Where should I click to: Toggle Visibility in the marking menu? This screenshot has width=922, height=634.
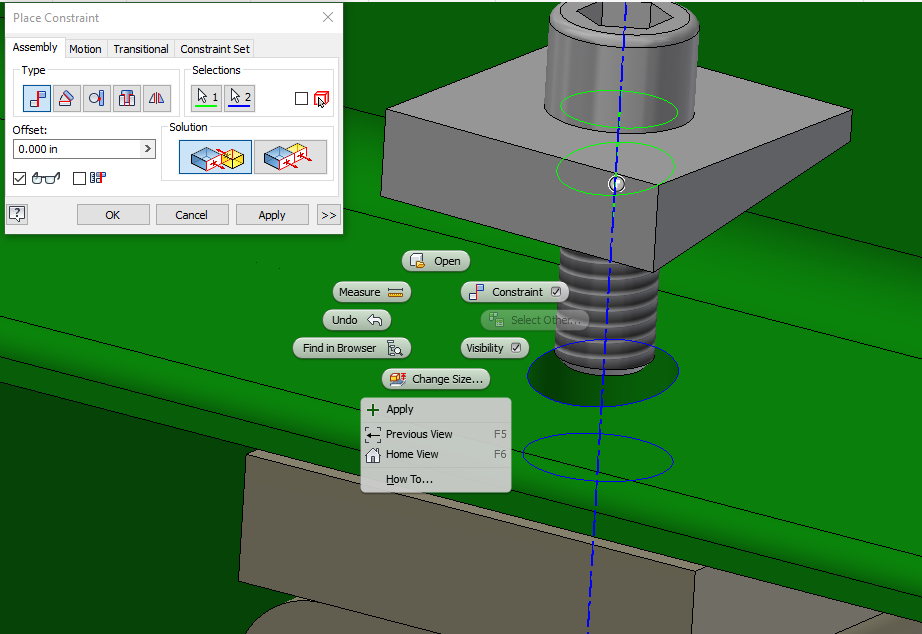tap(494, 348)
